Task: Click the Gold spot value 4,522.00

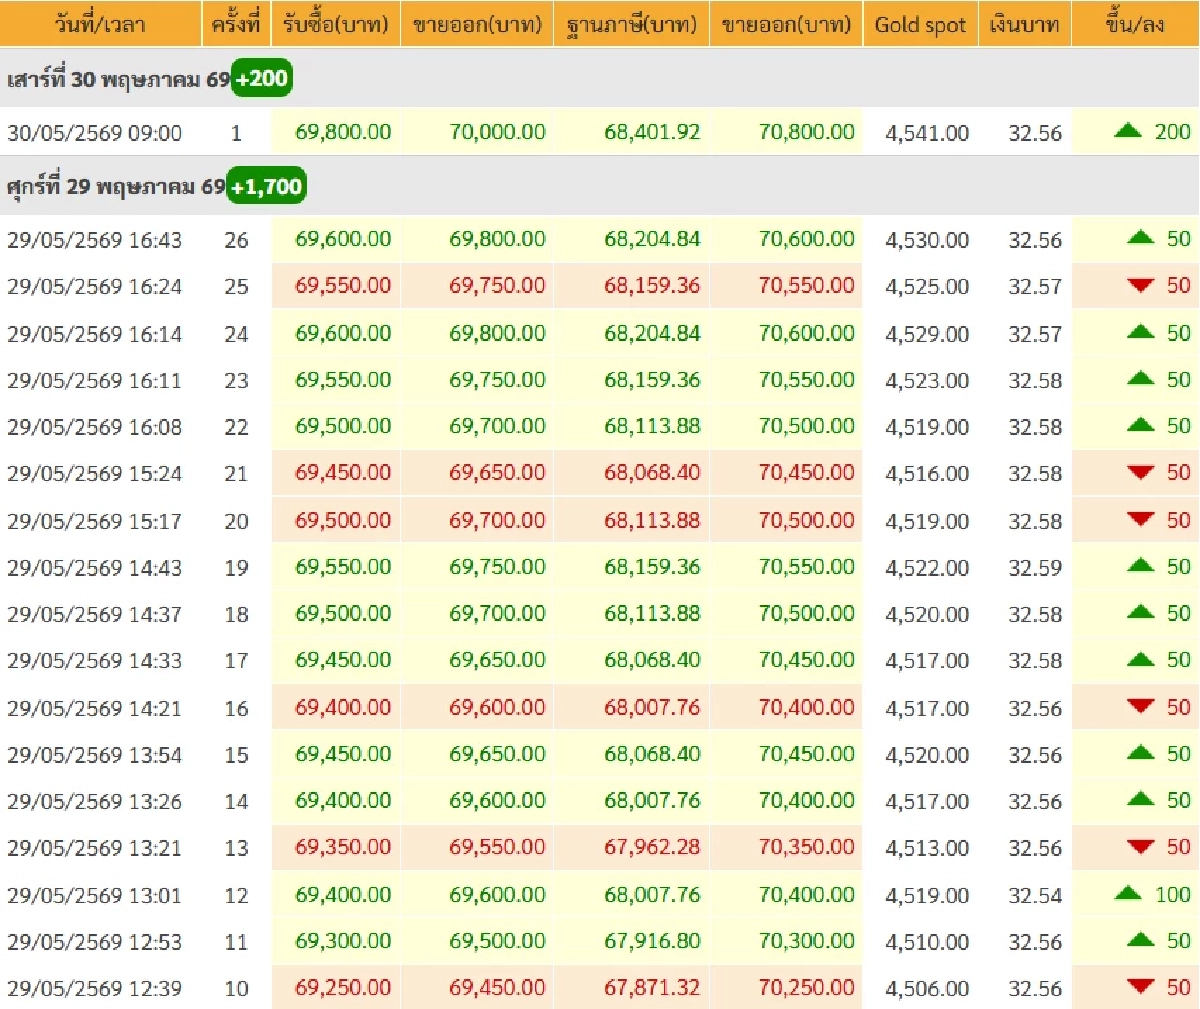Action: tap(927, 568)
